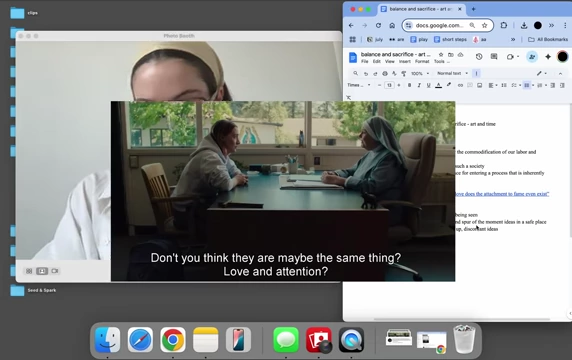Run spelling and grammar check

tap(394, 73)
